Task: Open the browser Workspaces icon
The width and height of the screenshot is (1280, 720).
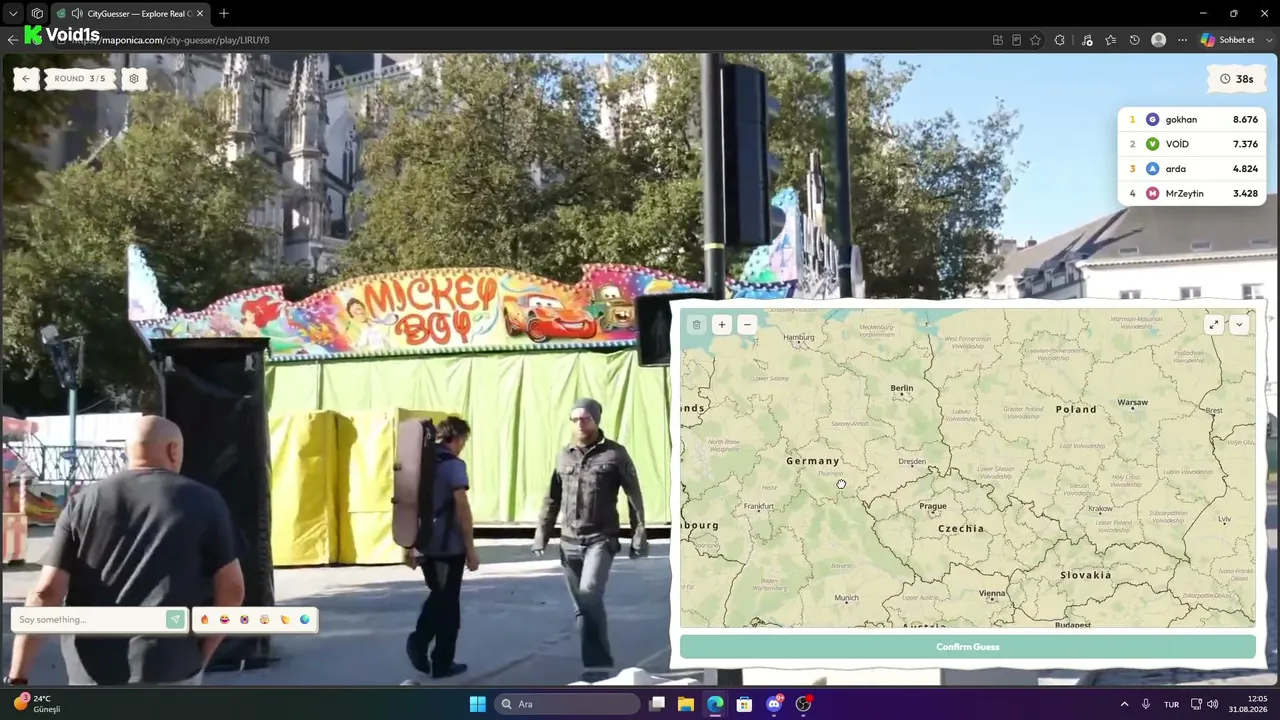Action: [37, 14]
